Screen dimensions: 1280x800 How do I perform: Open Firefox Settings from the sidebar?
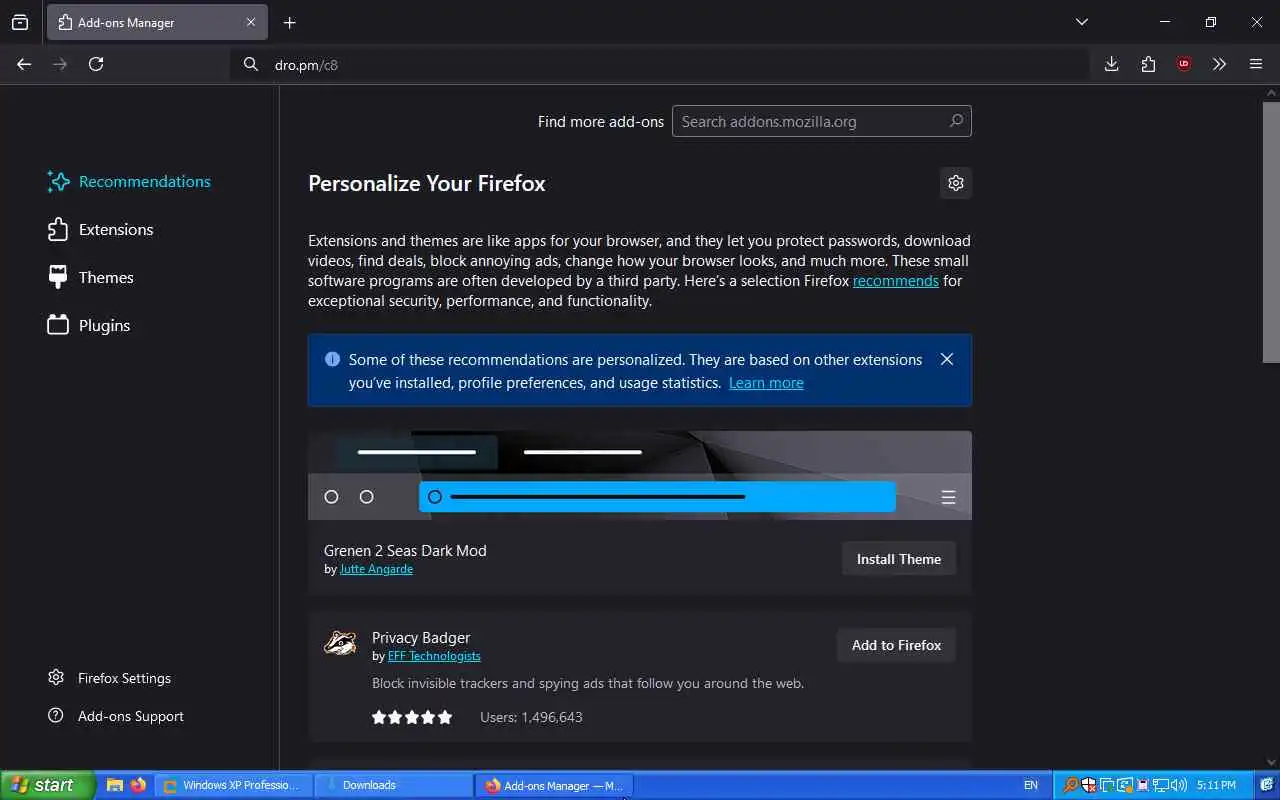click(x=110, y=678)
